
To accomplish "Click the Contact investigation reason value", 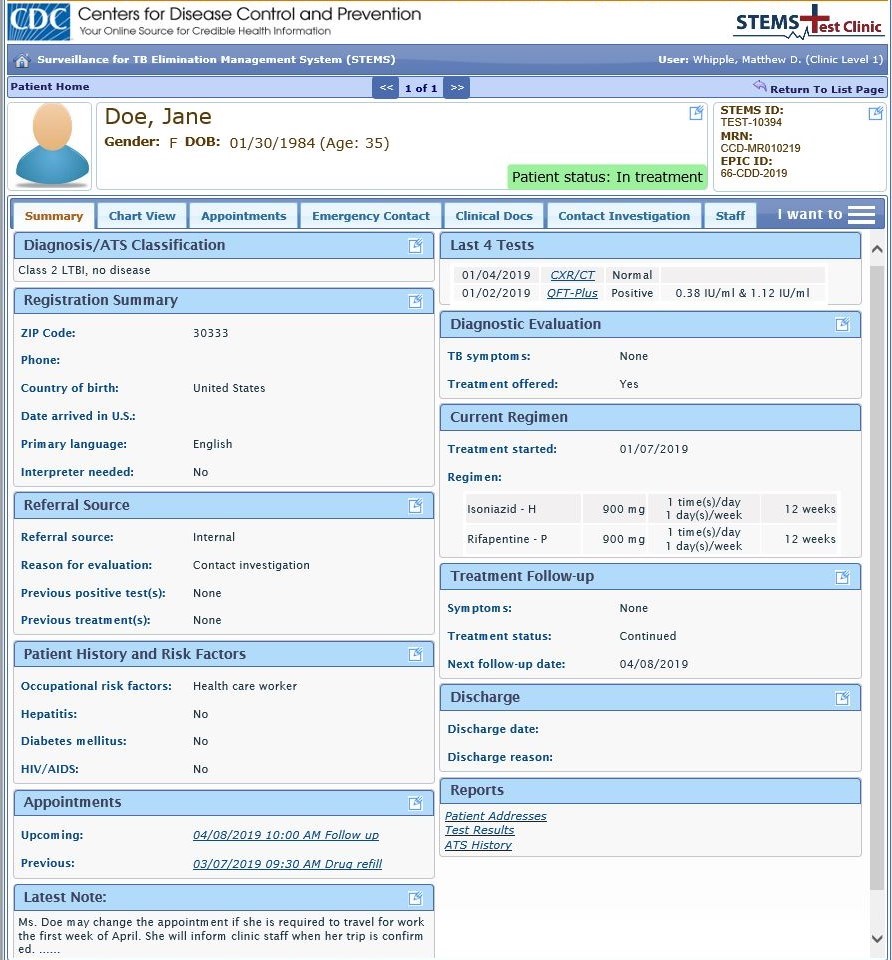I will [251, 565].
